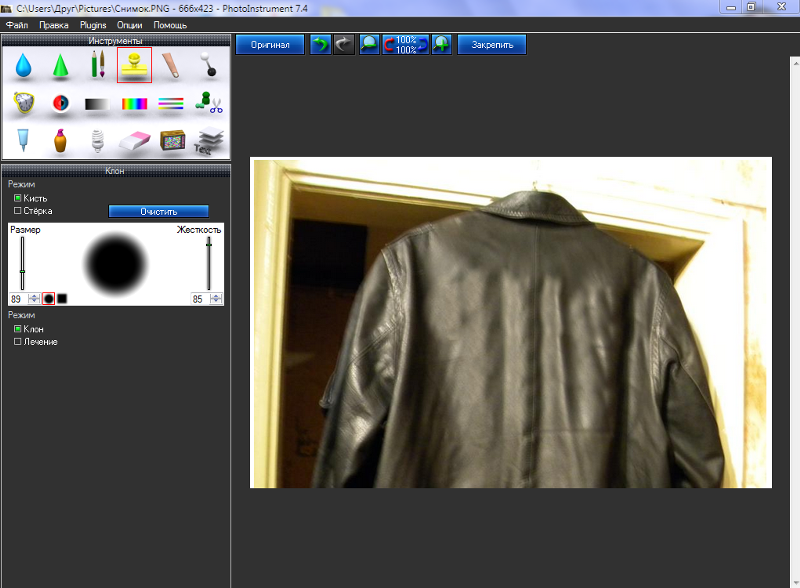Image resolution: width=800 pixels, height=588 pixels.
Task: Enable the Стёрка mode checkbox
Action: click(x=18, y=211)
